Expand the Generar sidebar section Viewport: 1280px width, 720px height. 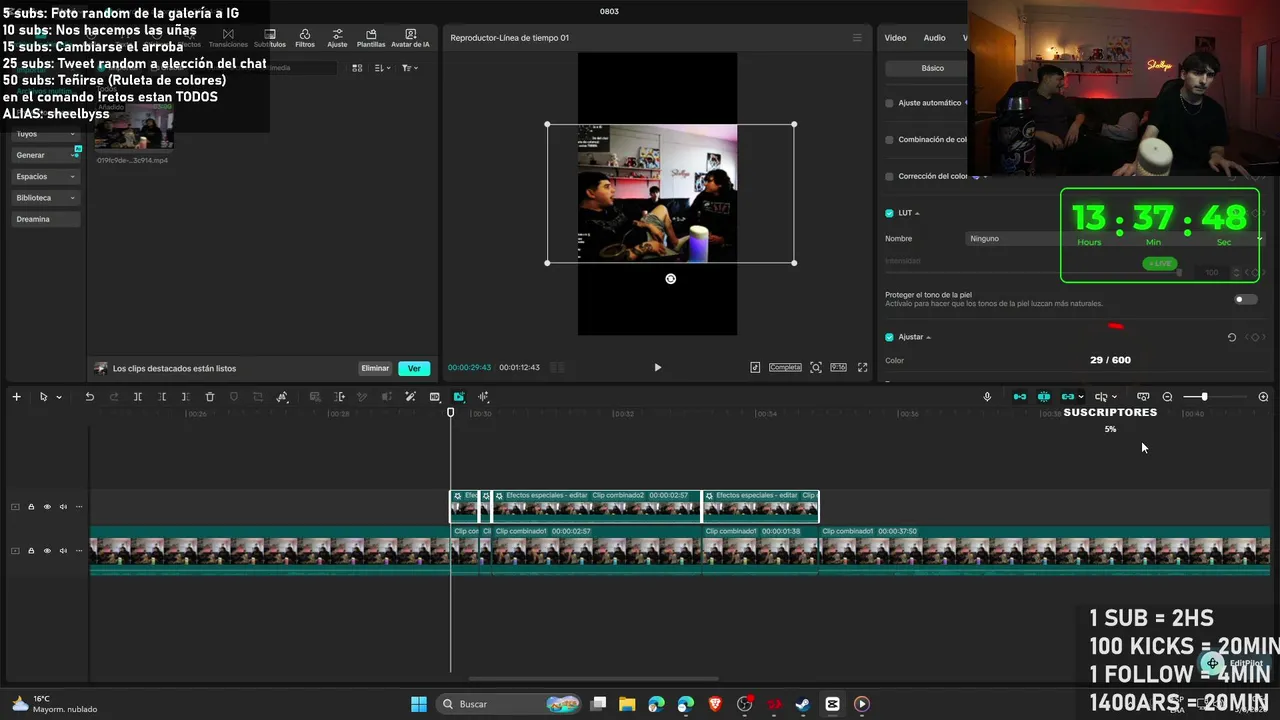[x=46, y=155]
